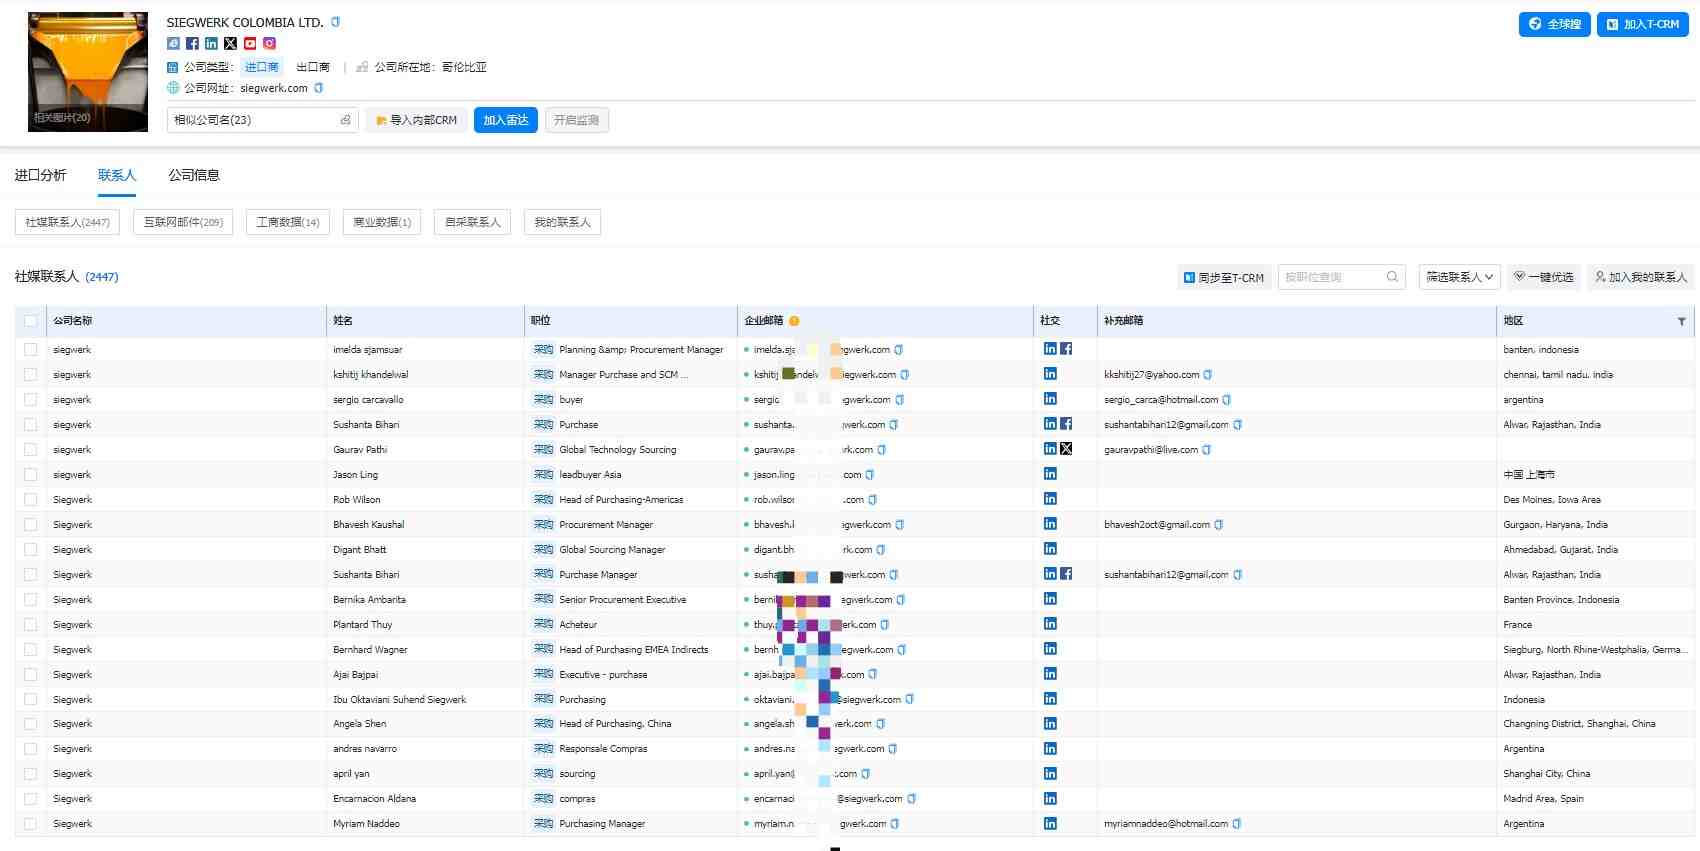Open the region column filter icon
The width and height of the screenshot is (1700, 851).
pos(1681,321)
